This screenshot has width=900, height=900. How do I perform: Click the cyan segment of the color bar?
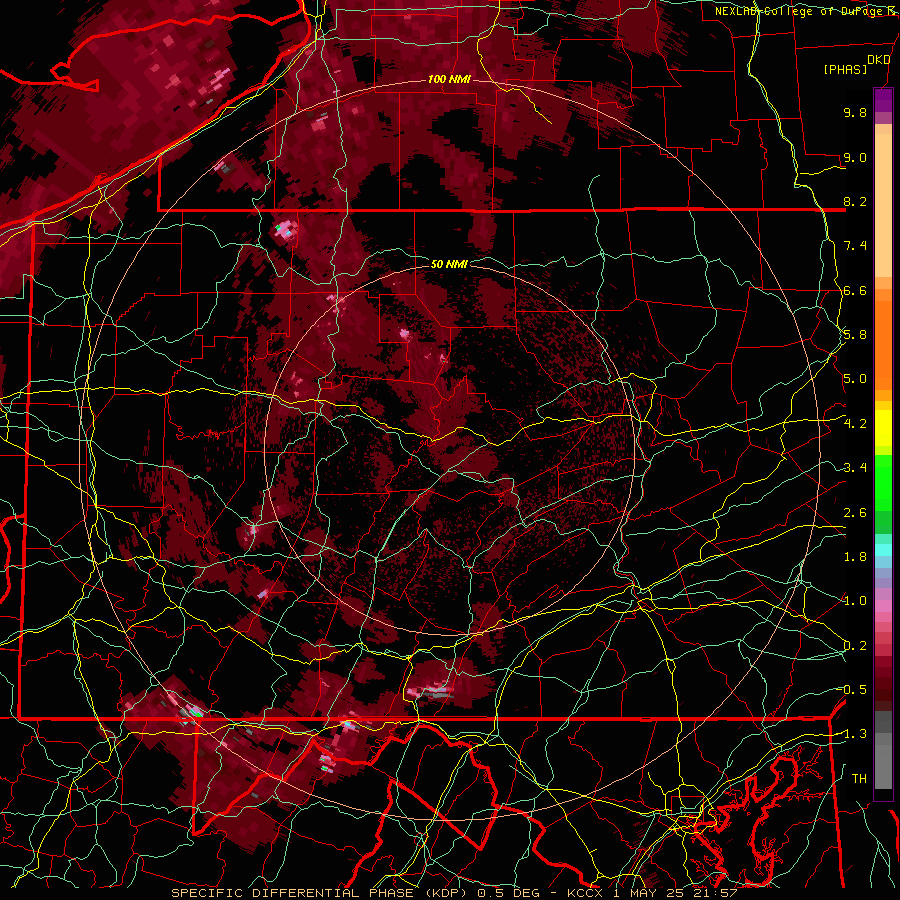883,550
